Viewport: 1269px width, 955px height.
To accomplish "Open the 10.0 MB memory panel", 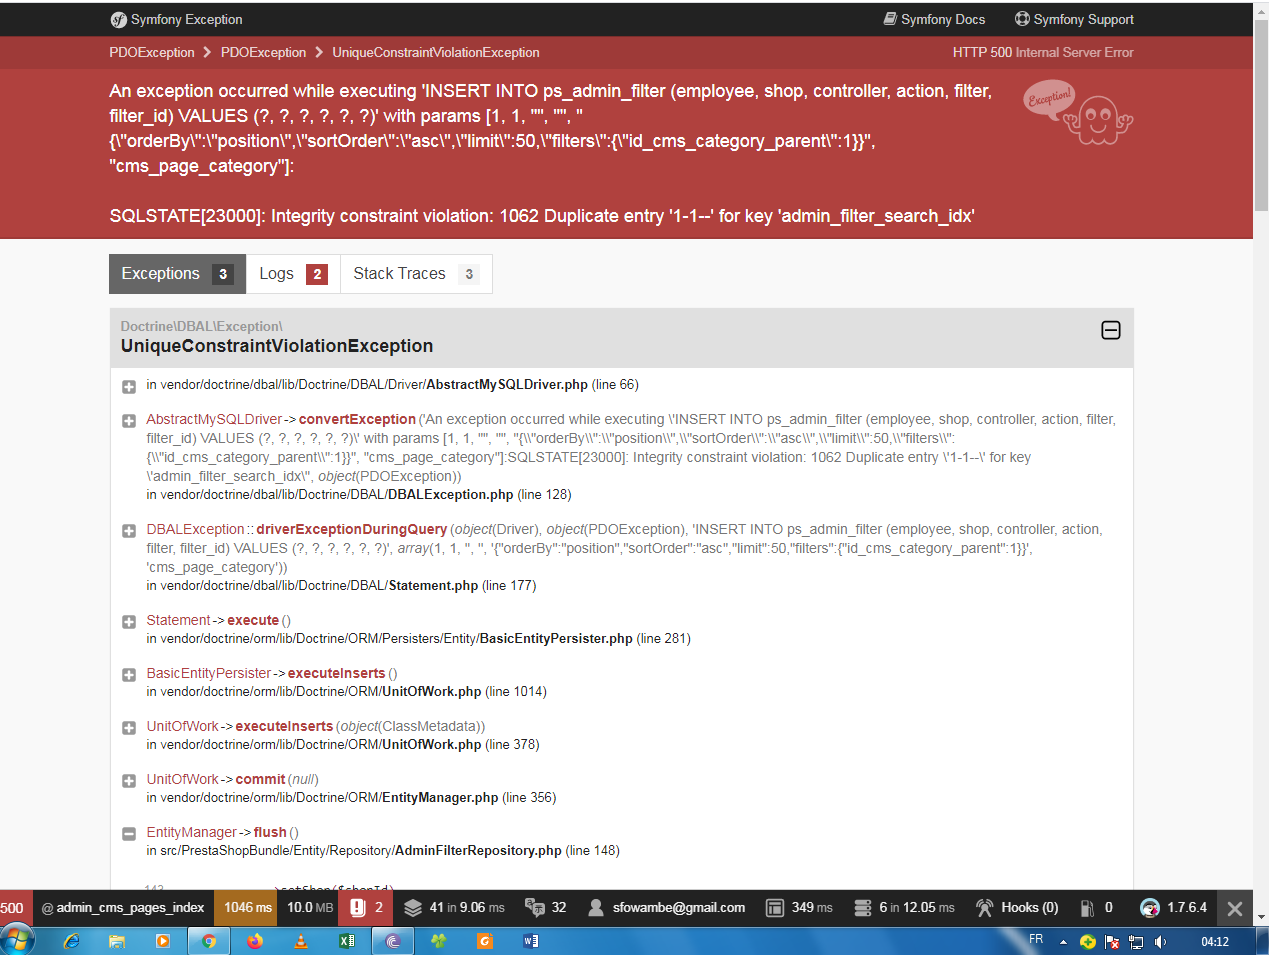I will (x=310, y=908).
